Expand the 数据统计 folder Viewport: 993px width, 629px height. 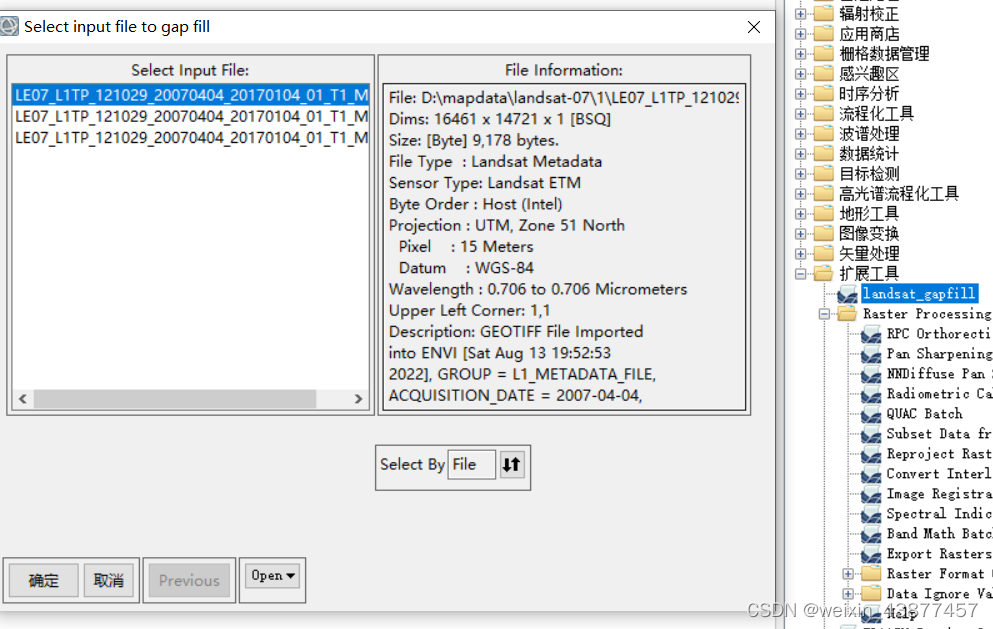tap(800, 154)
